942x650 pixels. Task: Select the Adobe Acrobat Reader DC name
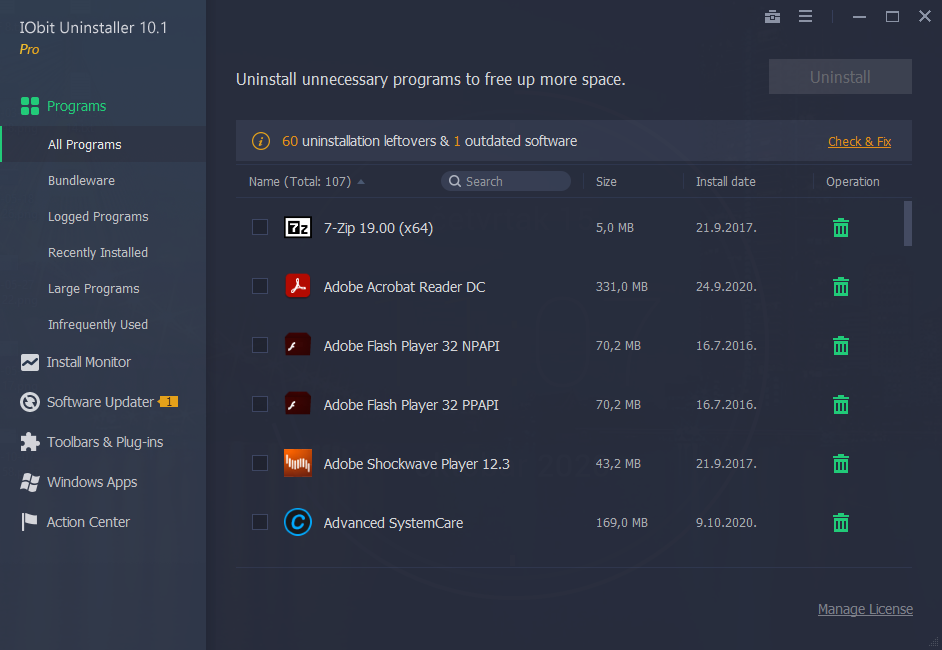coord(404,287)
